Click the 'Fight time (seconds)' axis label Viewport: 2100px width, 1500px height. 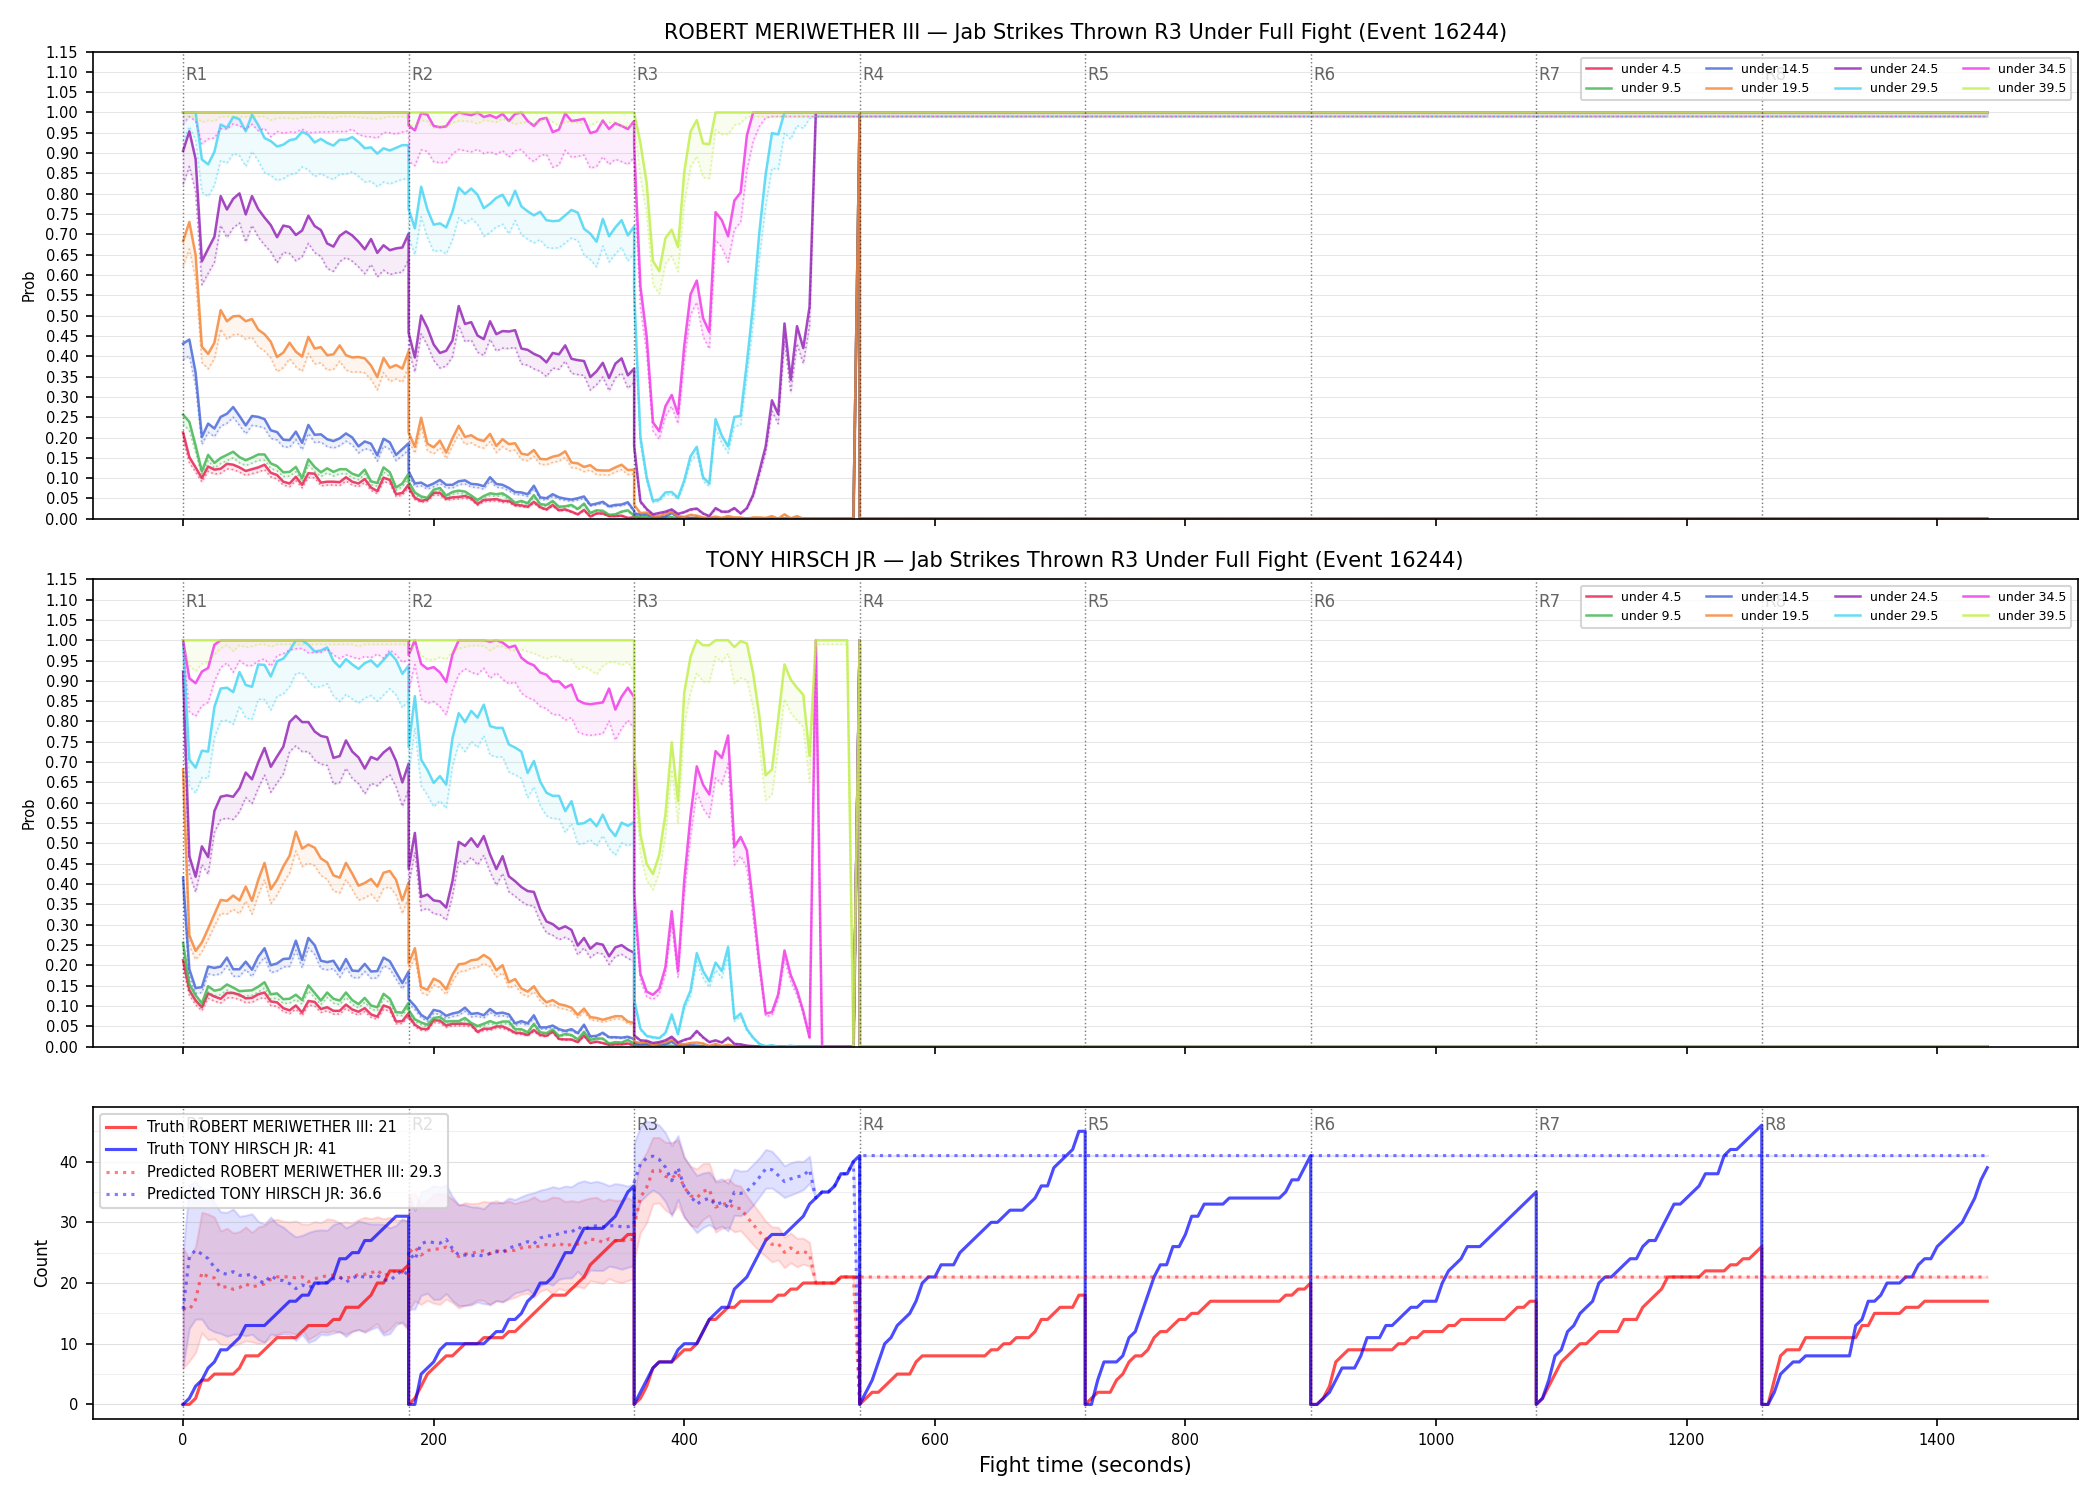pyautogui.click(x=1085, y=1466)
